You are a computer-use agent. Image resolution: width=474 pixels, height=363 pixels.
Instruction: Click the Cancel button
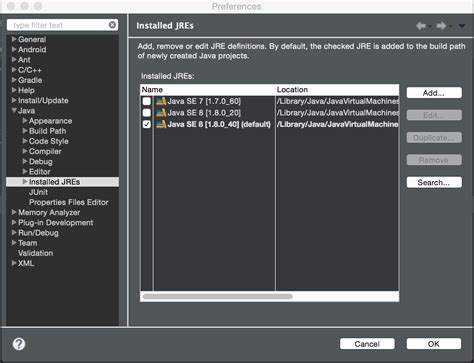(x=367, y=344)
